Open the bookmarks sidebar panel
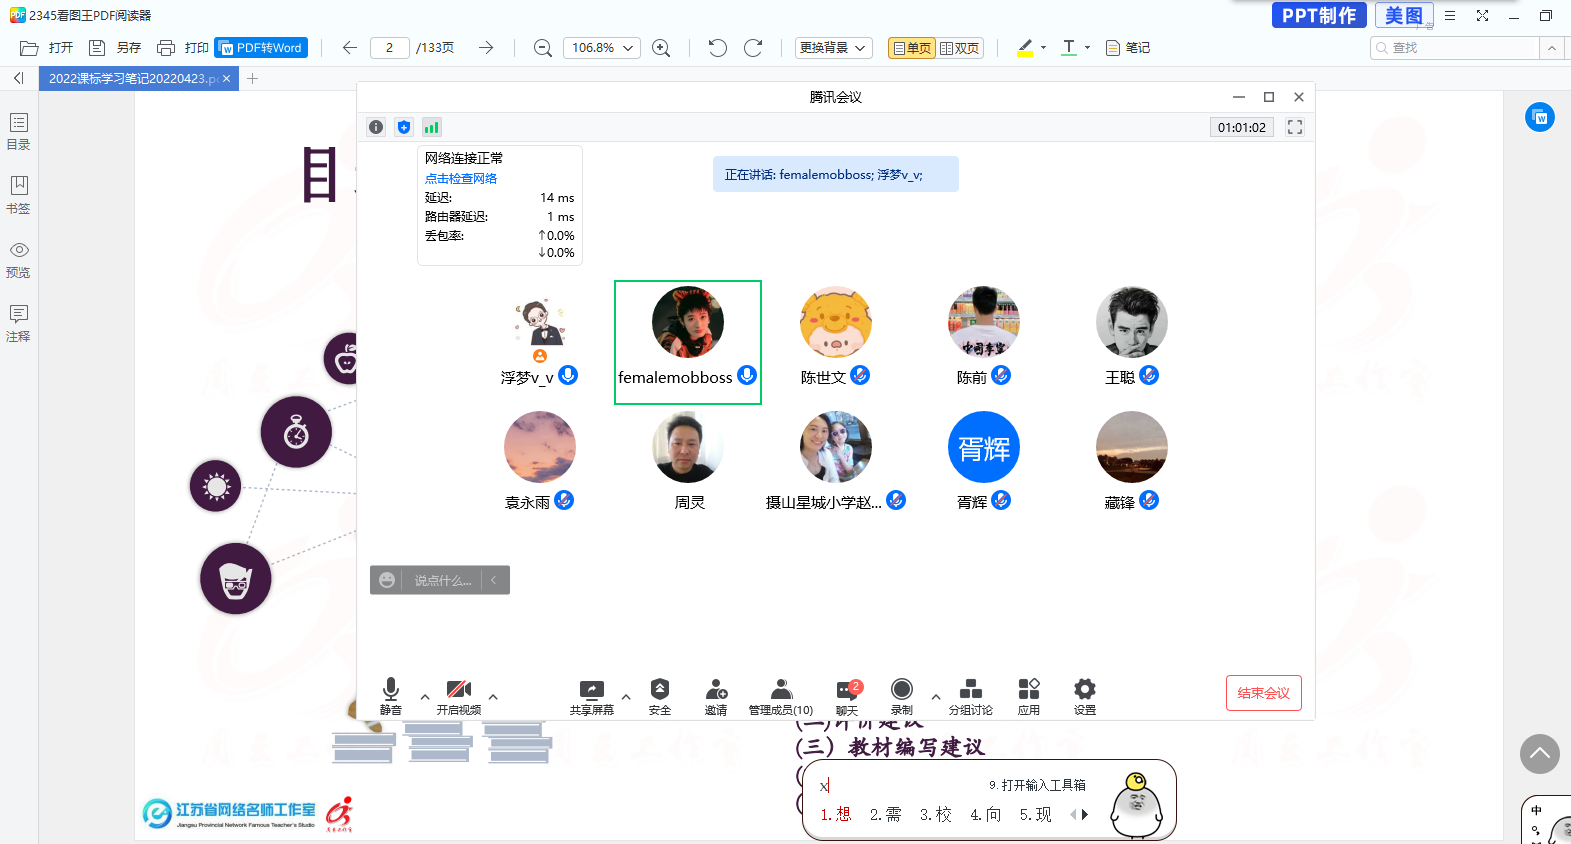This screenshot has height=844, width=1571. click(x=18, y=194)
